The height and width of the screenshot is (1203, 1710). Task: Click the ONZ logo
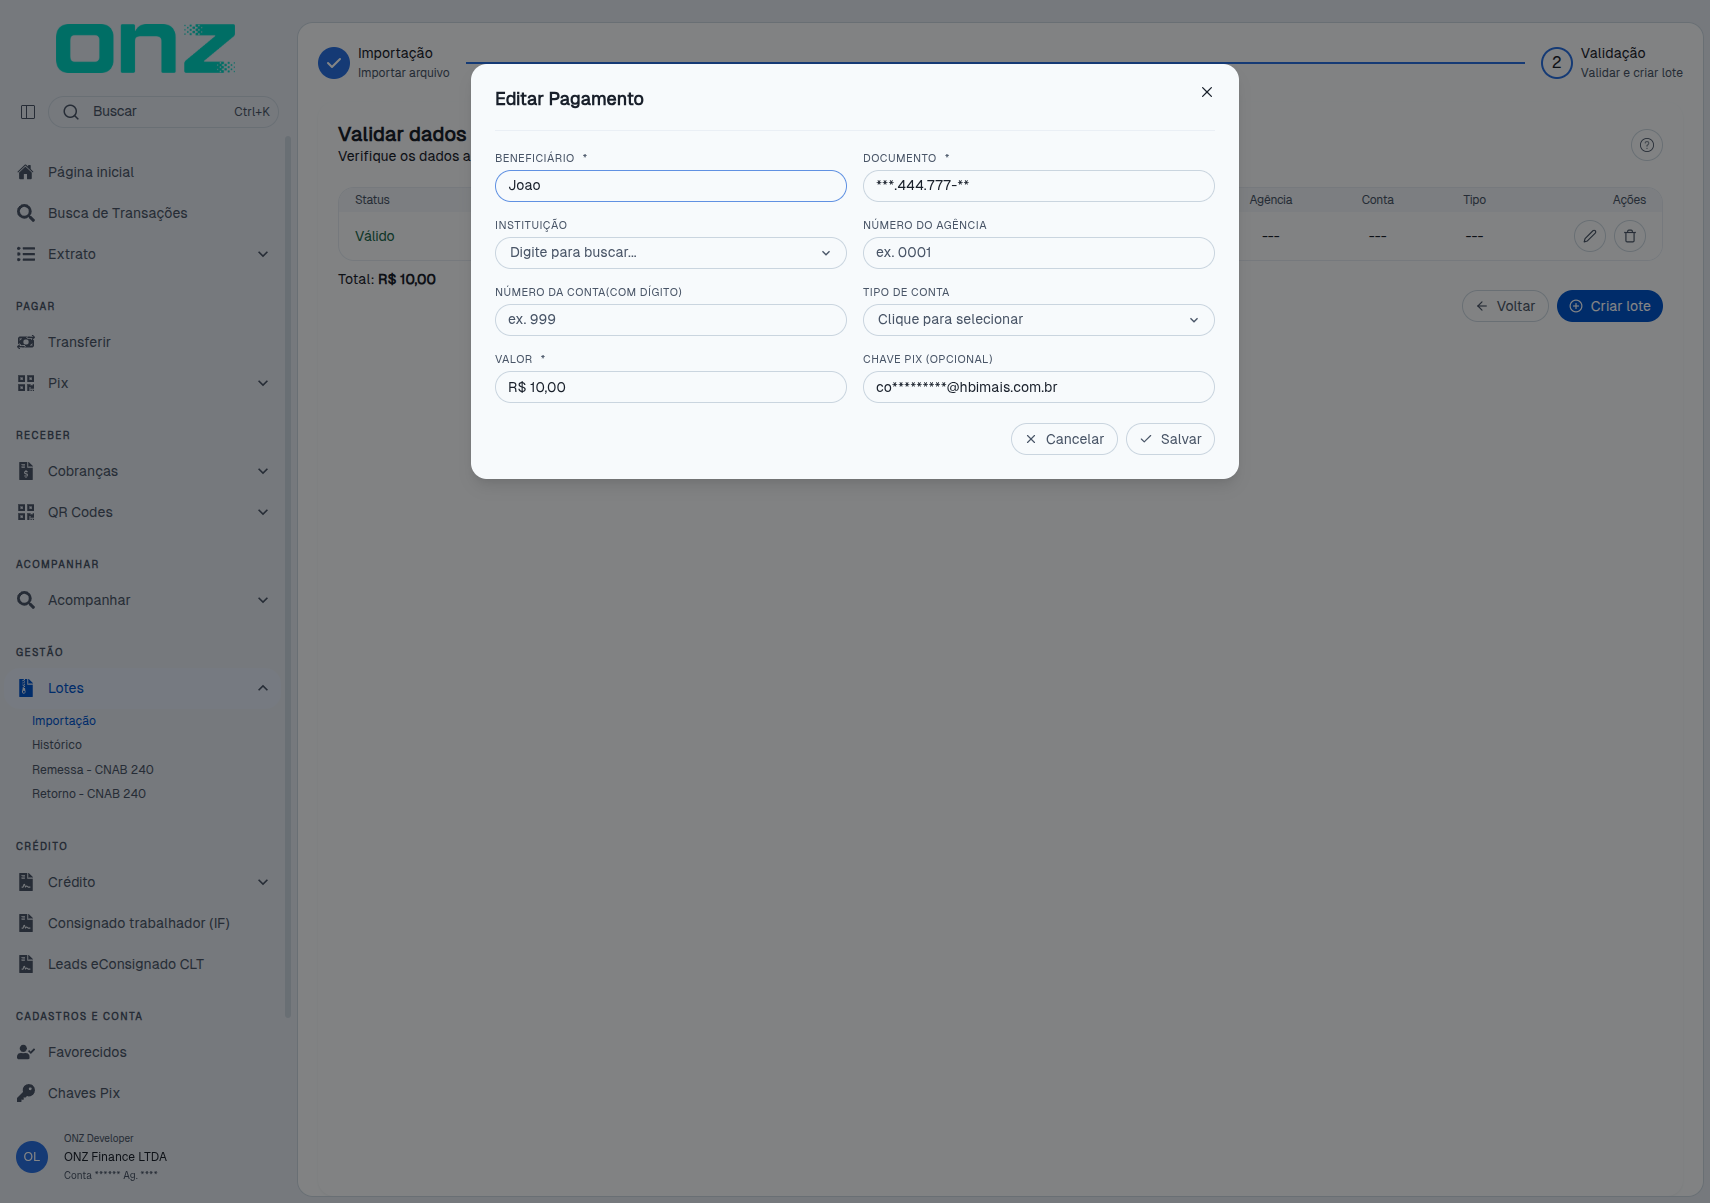(146, 49)
